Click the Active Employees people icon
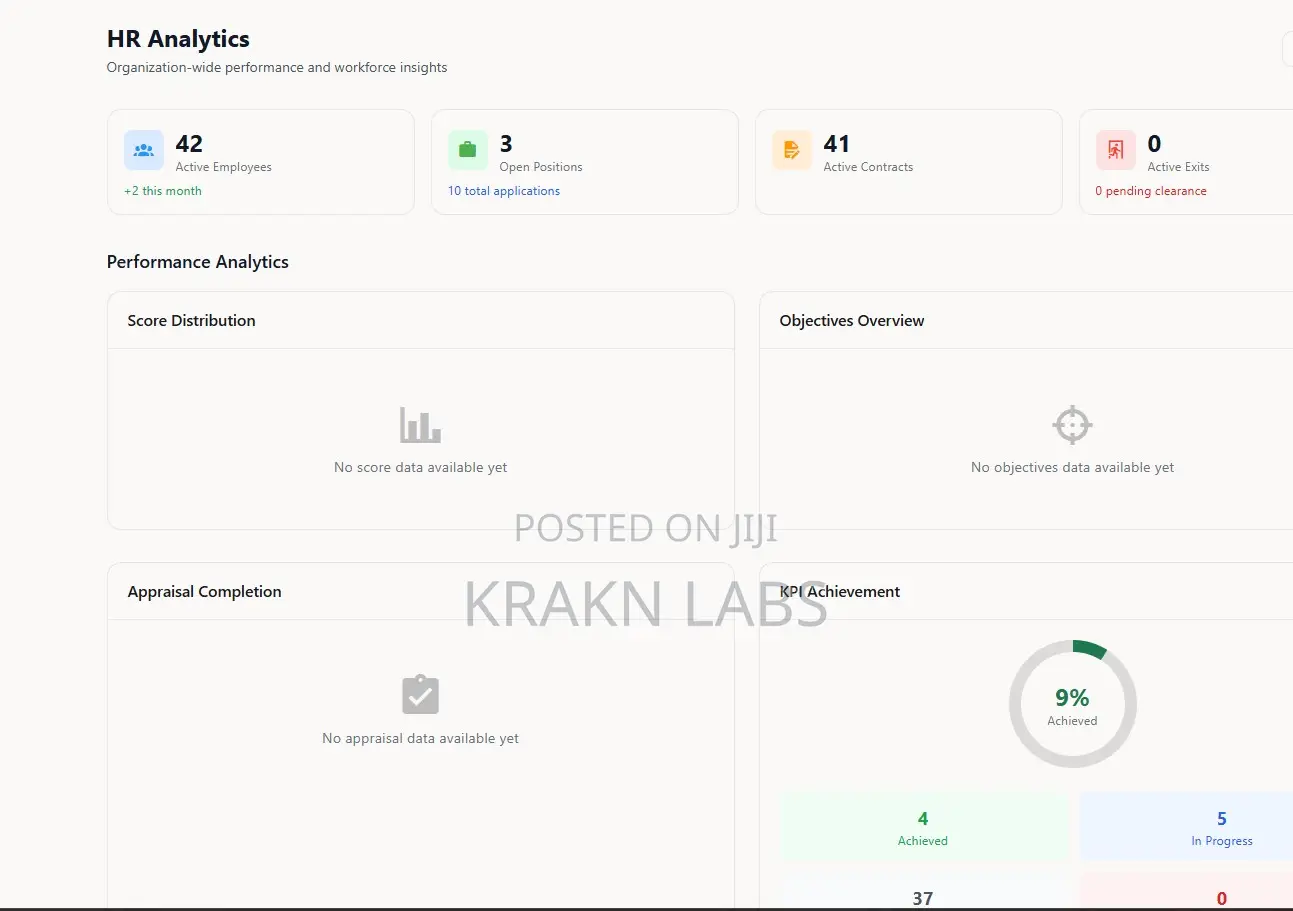Image resolution: width=1293 pixels, height=911 pixels. coord(144,150)
